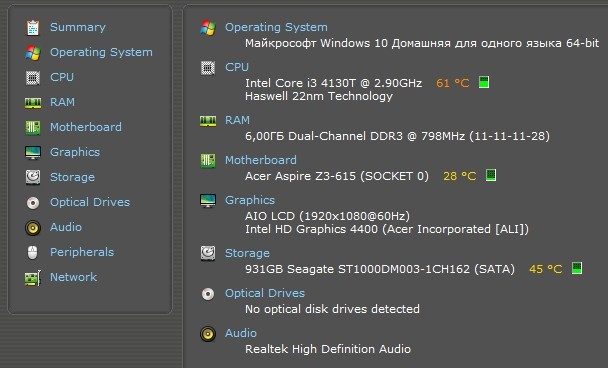Click the No optical disk drives detected text
Viewport: 608px width, 368px height.
pyautogui.click(x=332, y=309)
